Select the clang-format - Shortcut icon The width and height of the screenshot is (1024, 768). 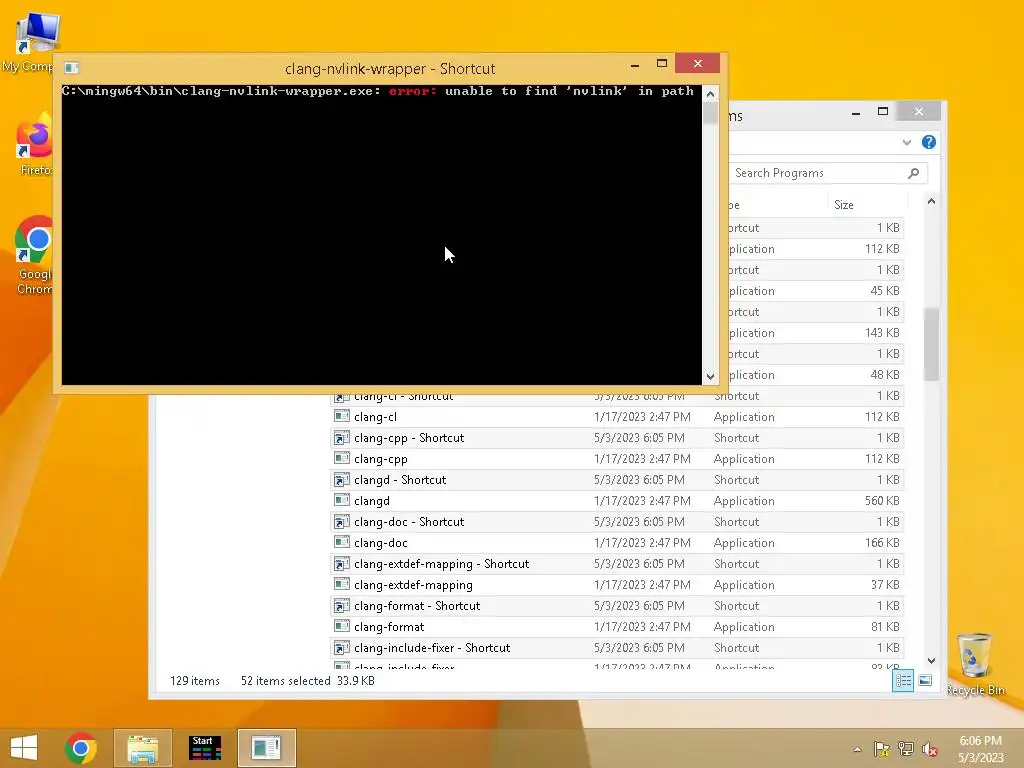341,606
